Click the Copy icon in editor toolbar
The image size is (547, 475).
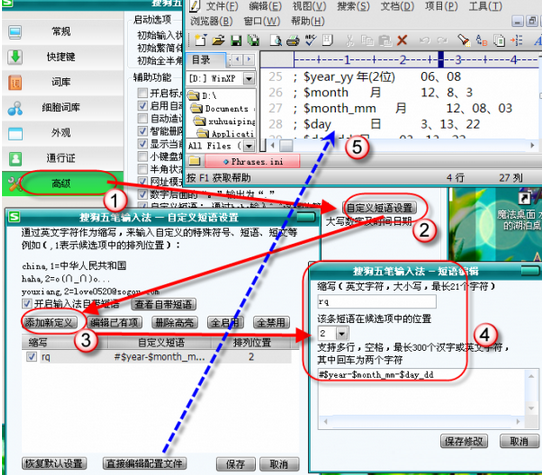coord(367,41)
